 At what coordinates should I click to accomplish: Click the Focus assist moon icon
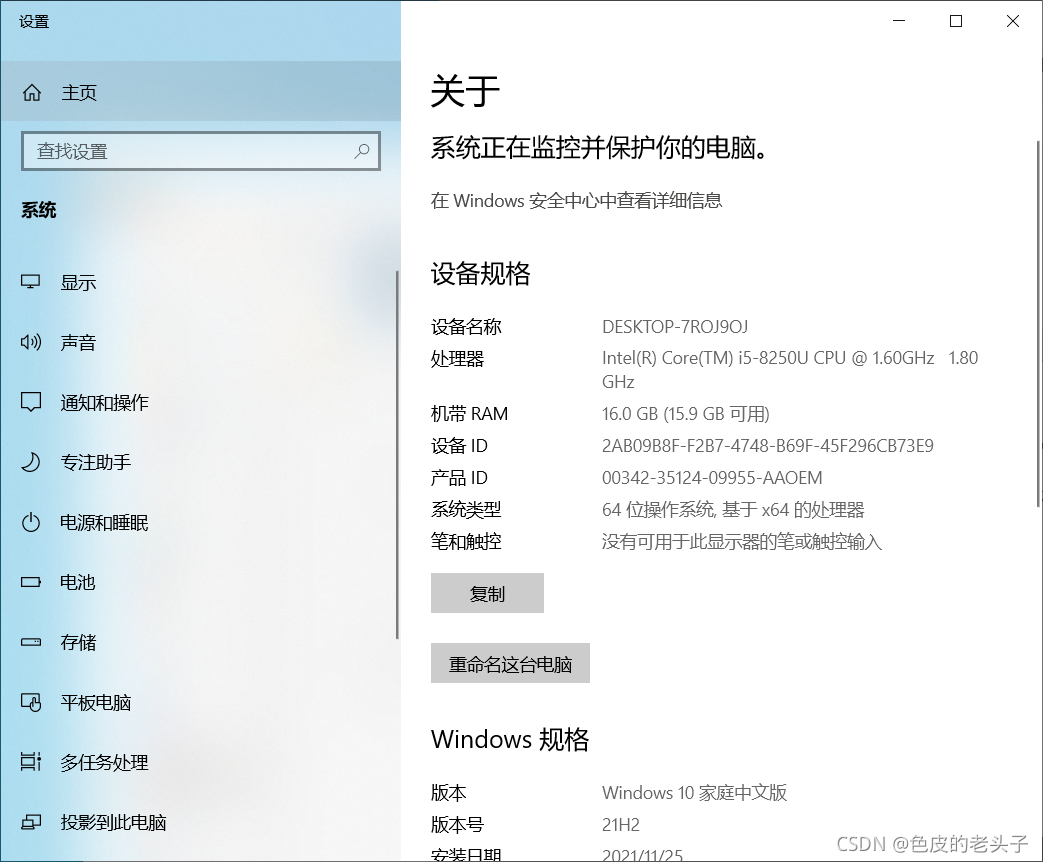pos(31,462)
